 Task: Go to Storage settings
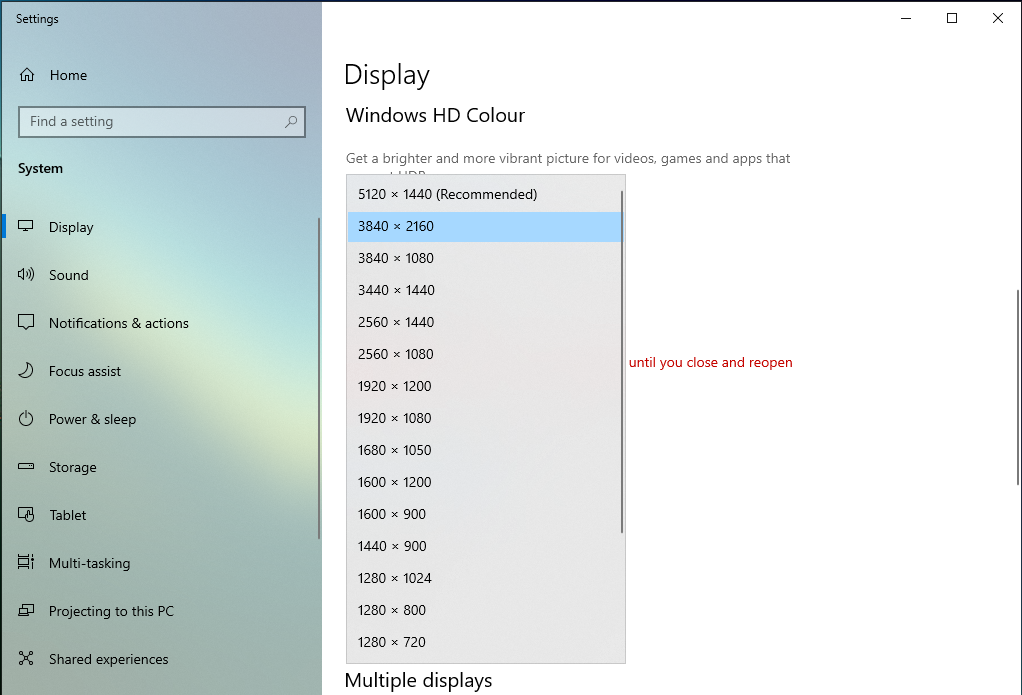(x=160, y=467)
